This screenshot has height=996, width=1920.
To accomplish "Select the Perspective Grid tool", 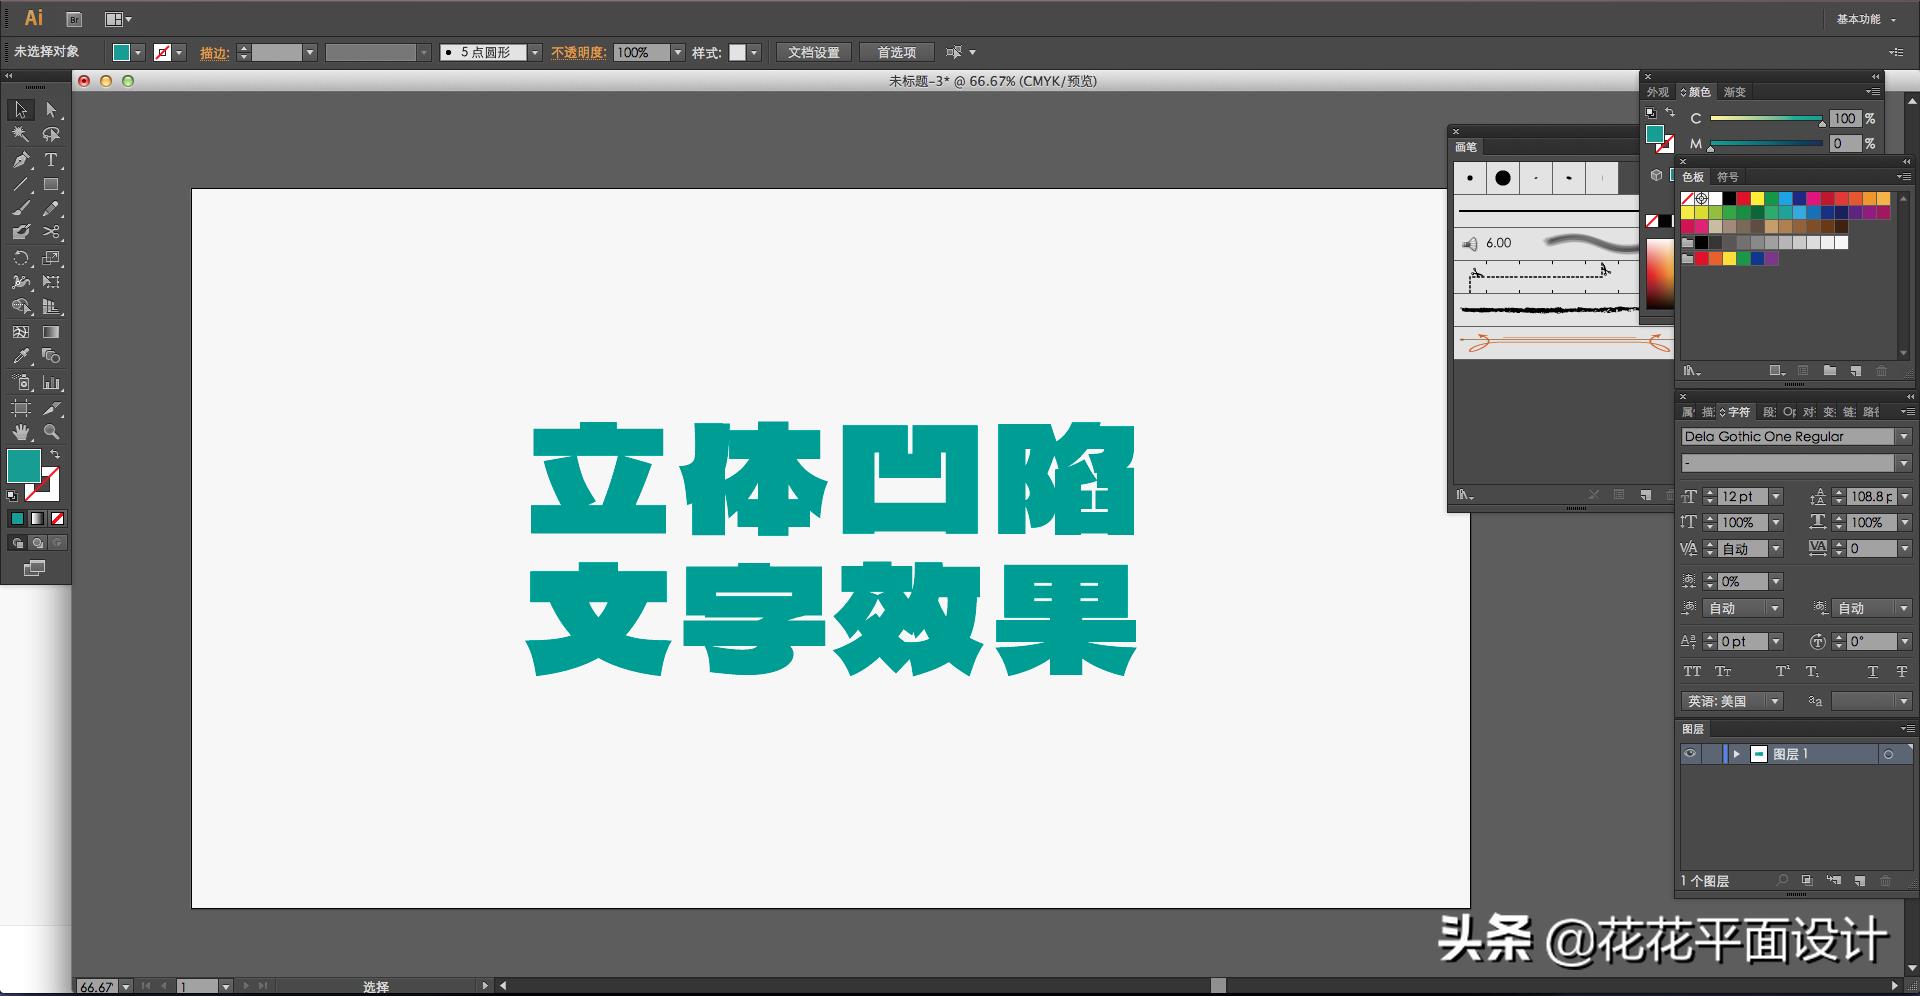I will (x=51, y=307).
